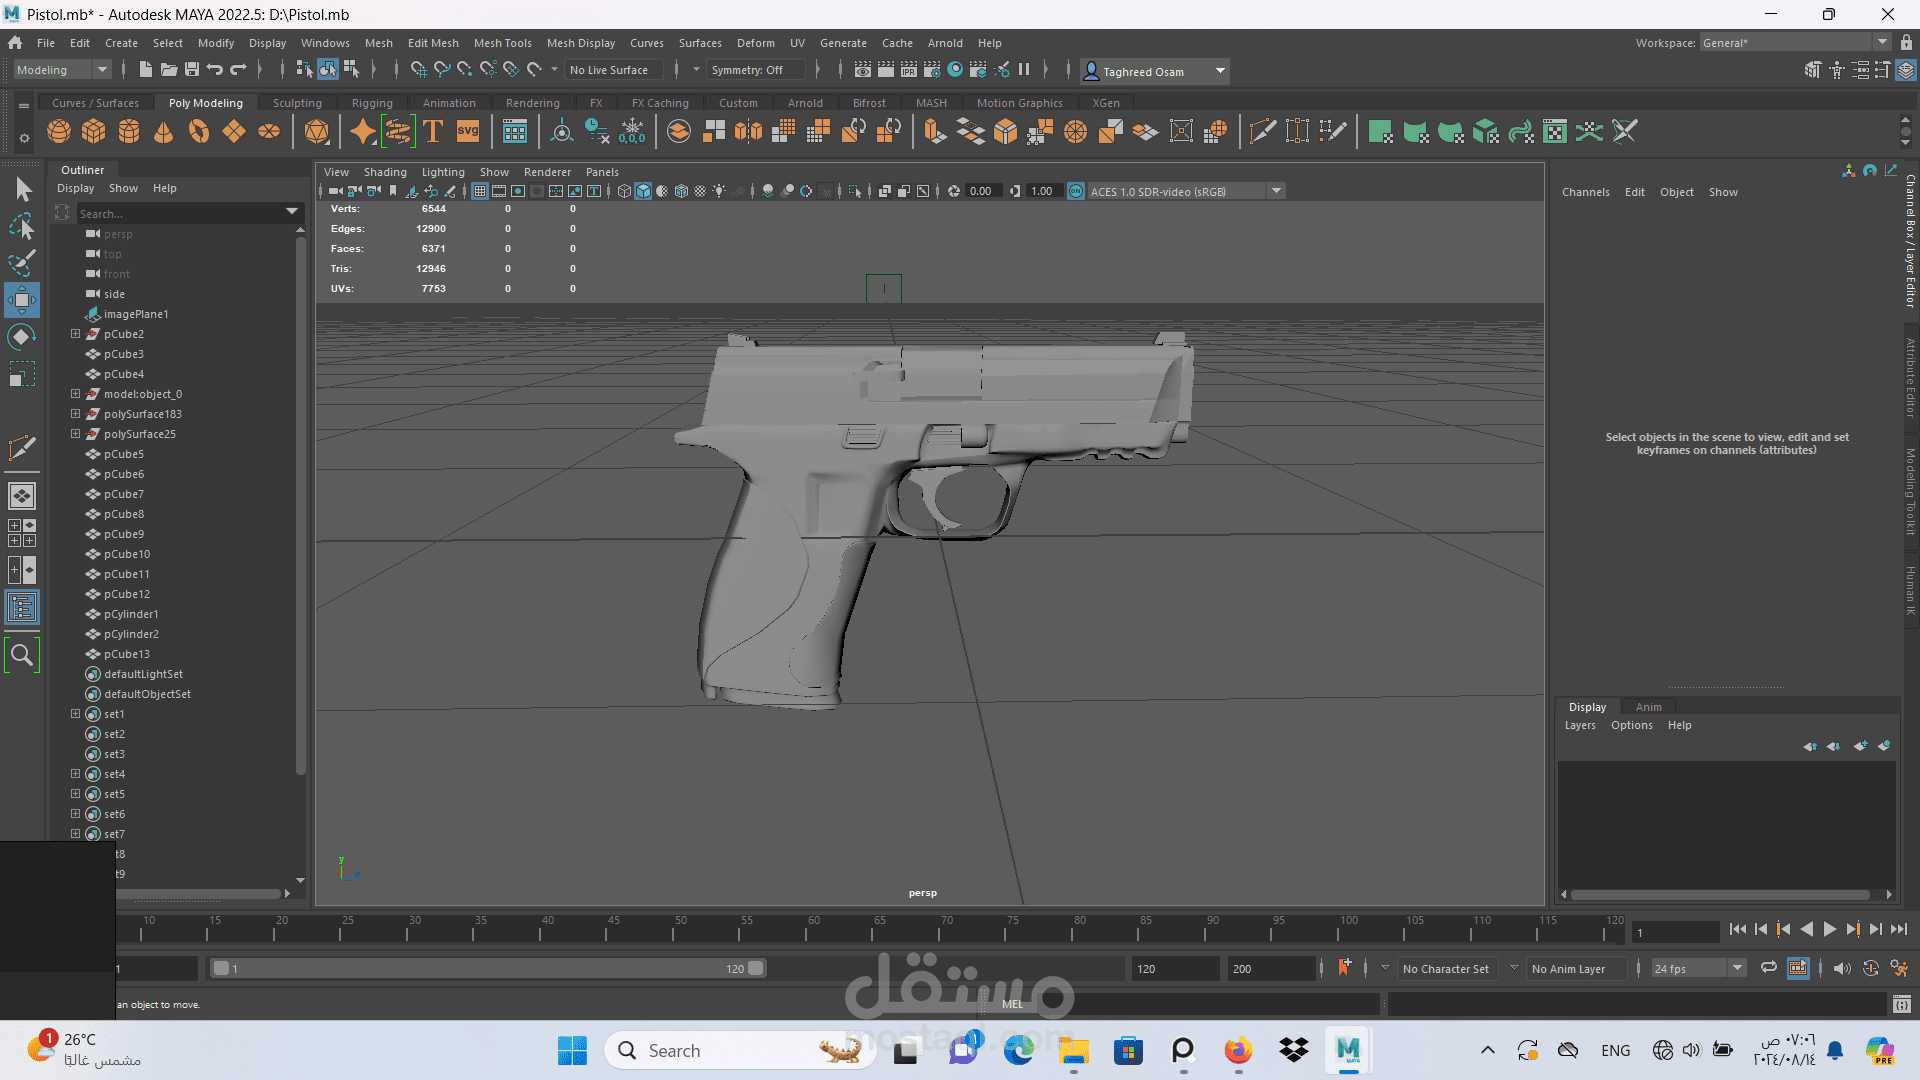Select the polygon Type text tool

tap(433, 132)
